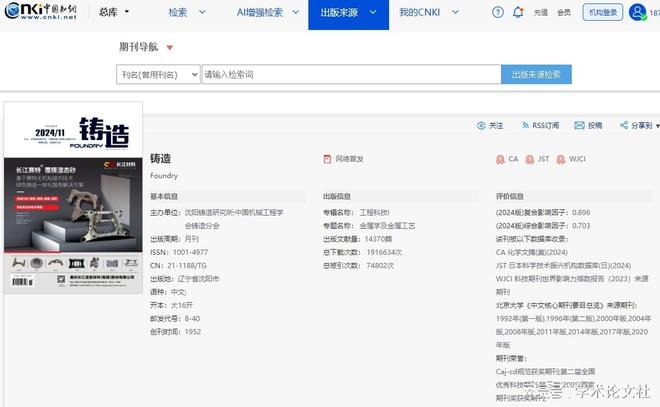The image size is (660, 407).
Task: Click the CA badge icon
Action: (x=500, y=160)
